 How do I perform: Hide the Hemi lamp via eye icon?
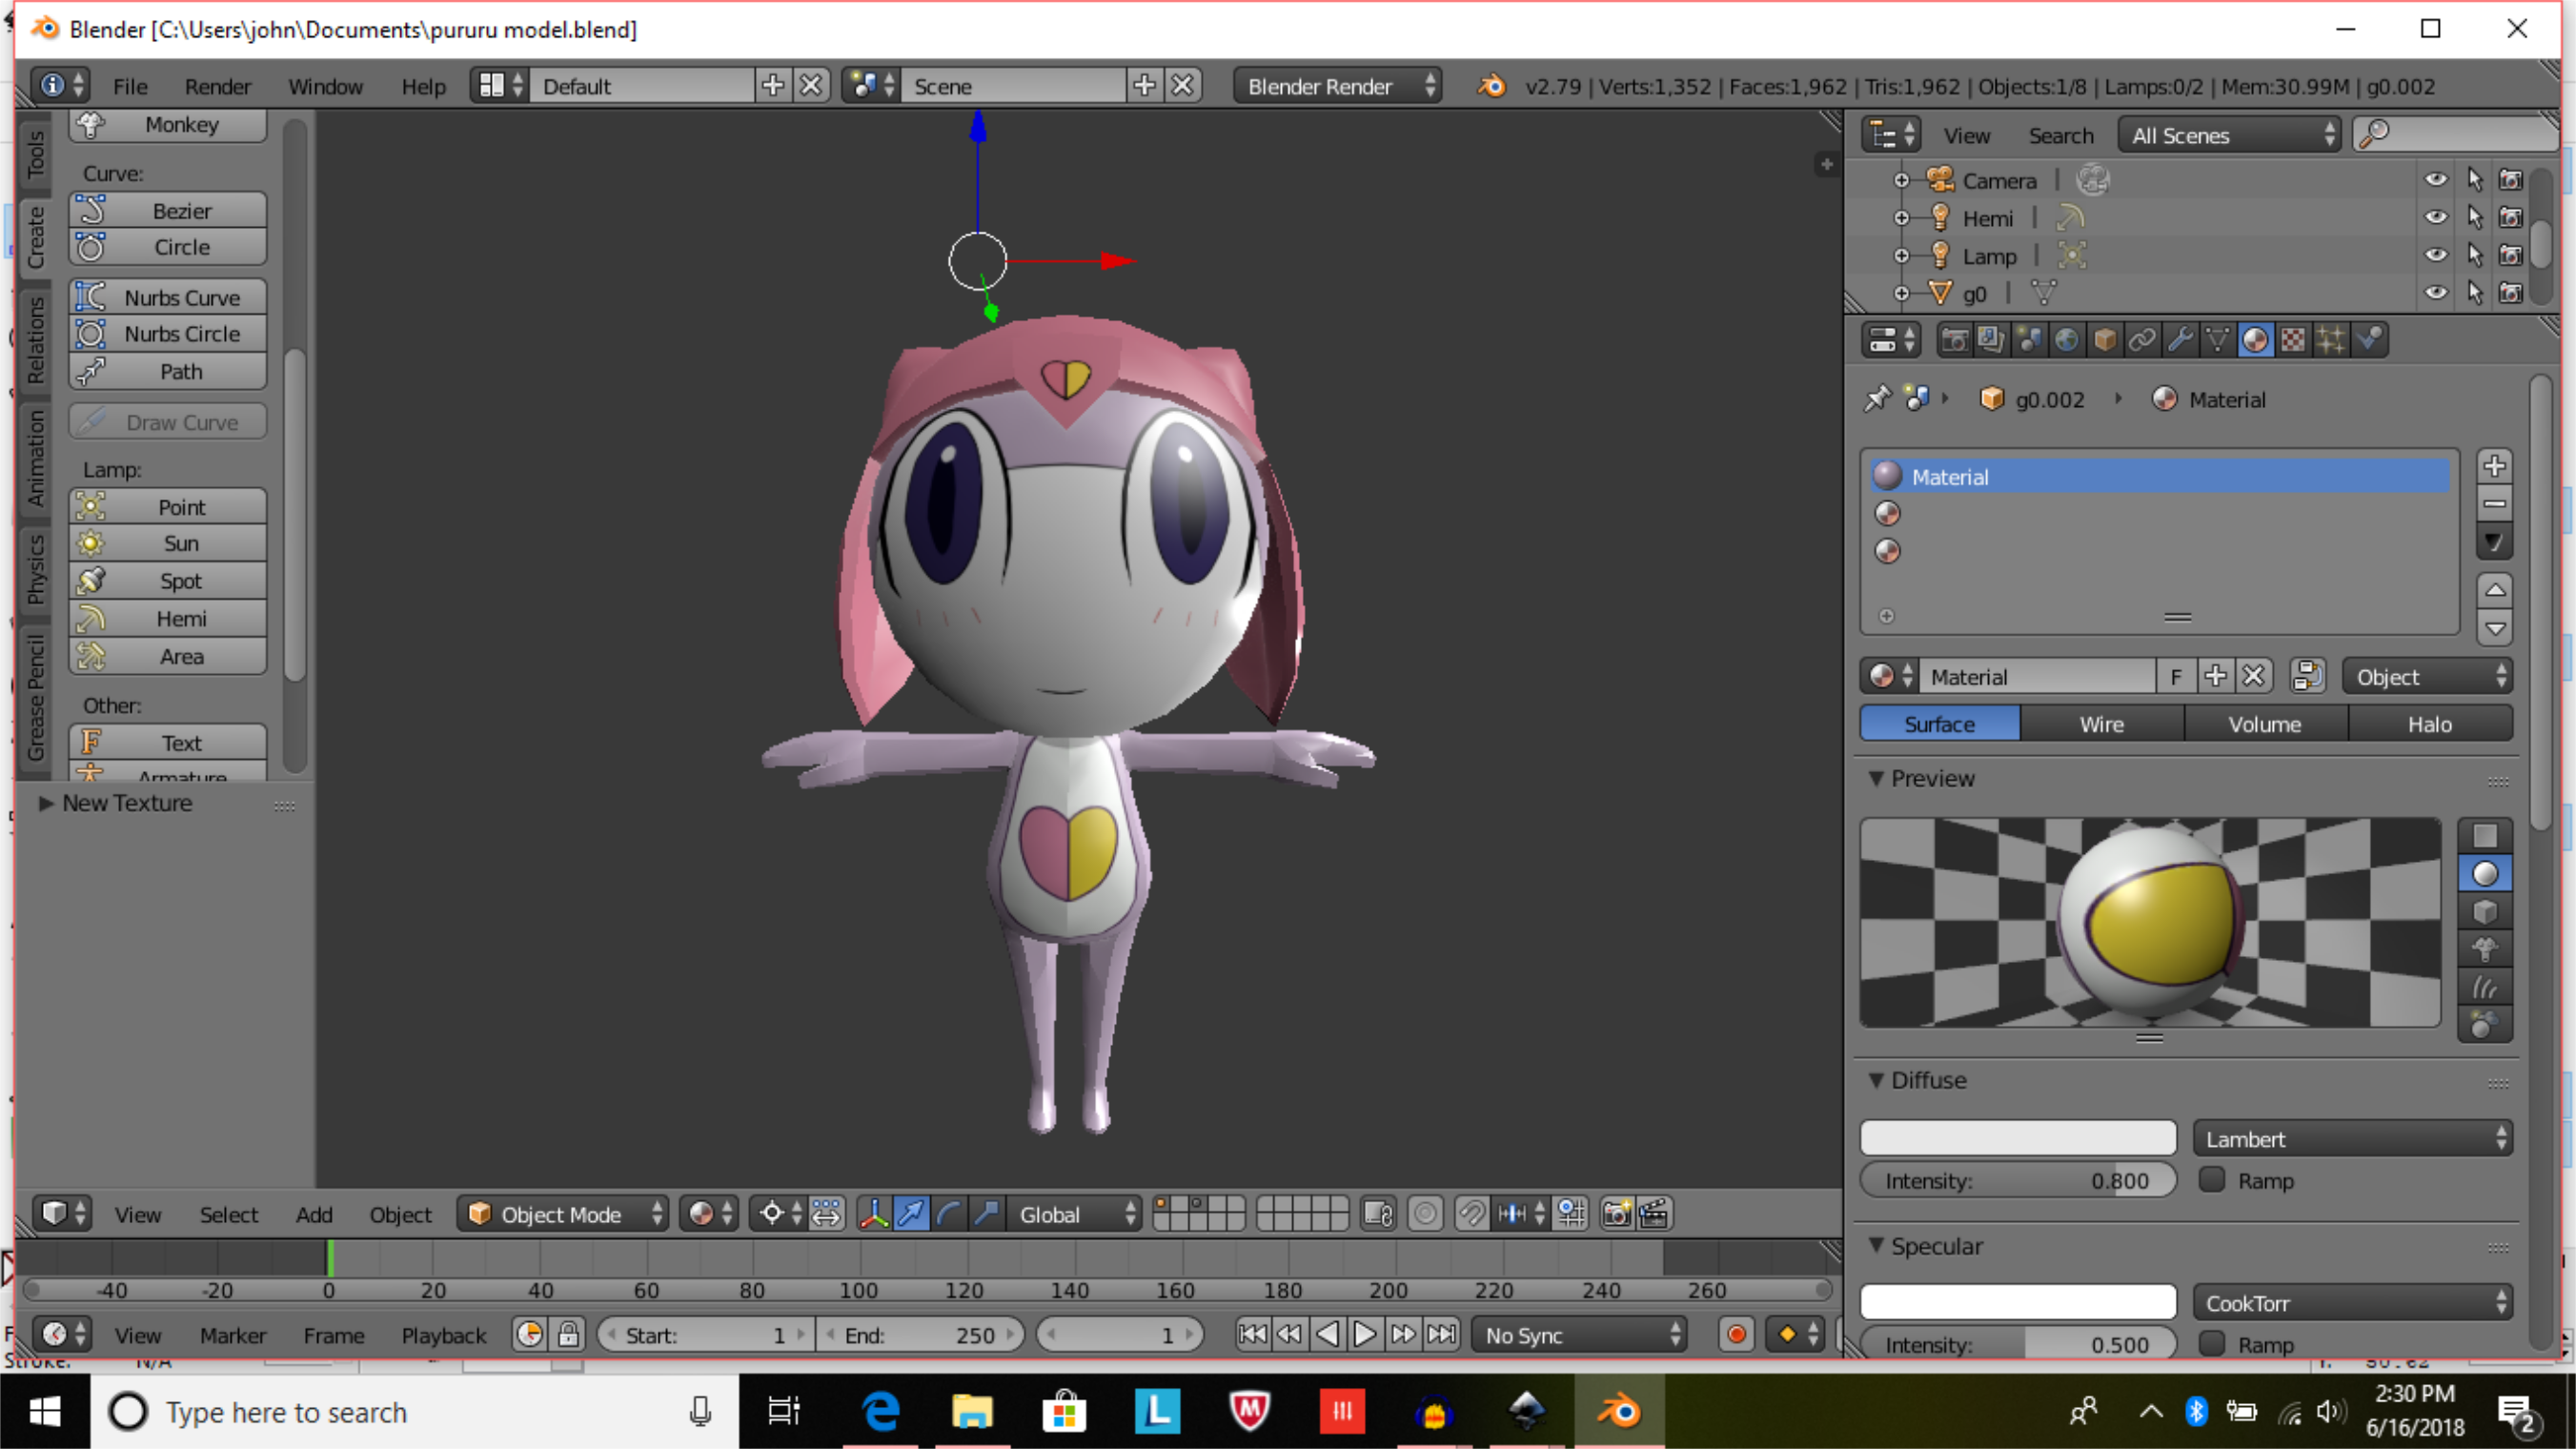[x=2436, y=217]
